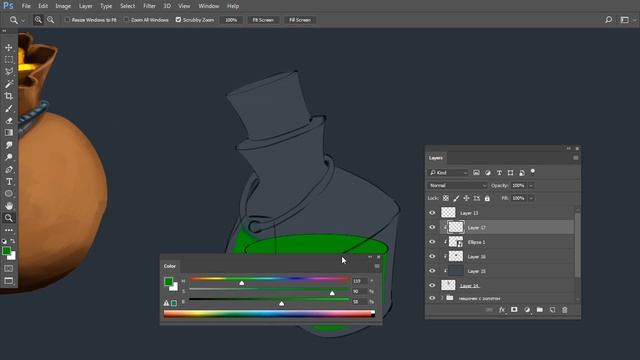Open the Kind filter dropdown in Layers

point(448,173)
